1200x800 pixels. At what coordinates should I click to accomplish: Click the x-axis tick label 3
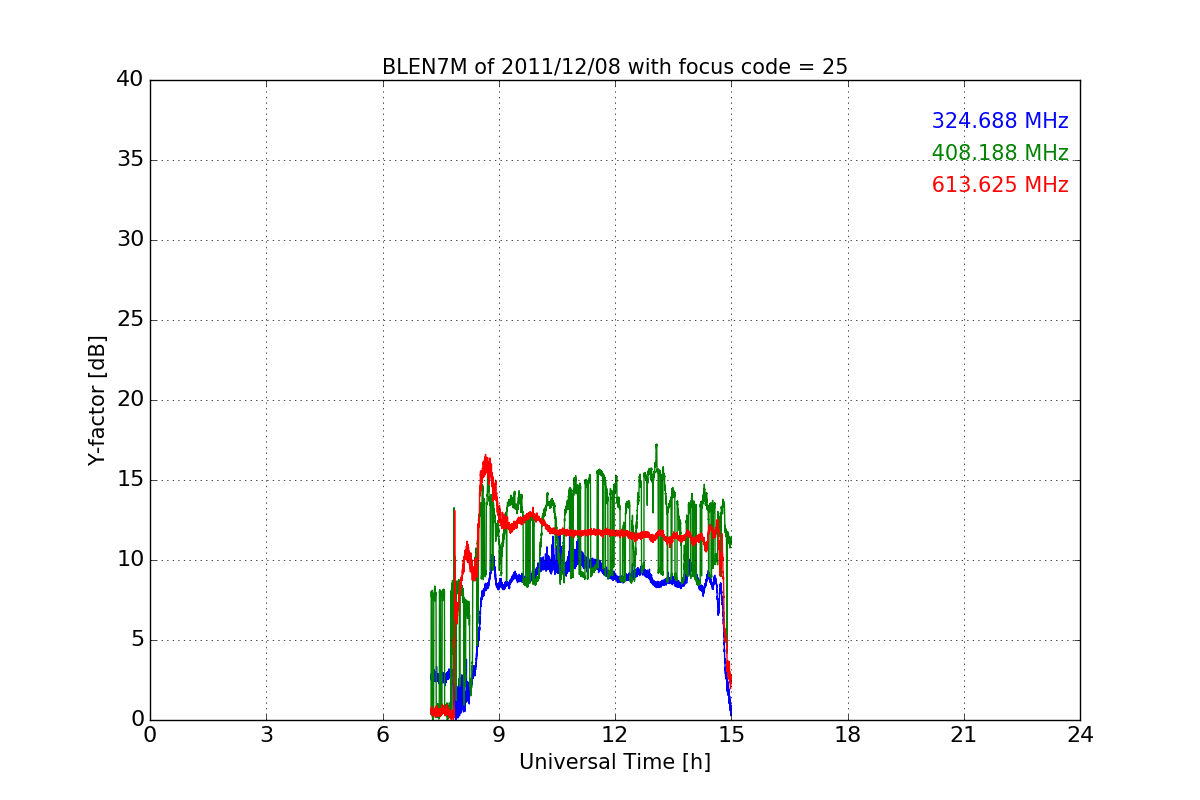point(266,735)
